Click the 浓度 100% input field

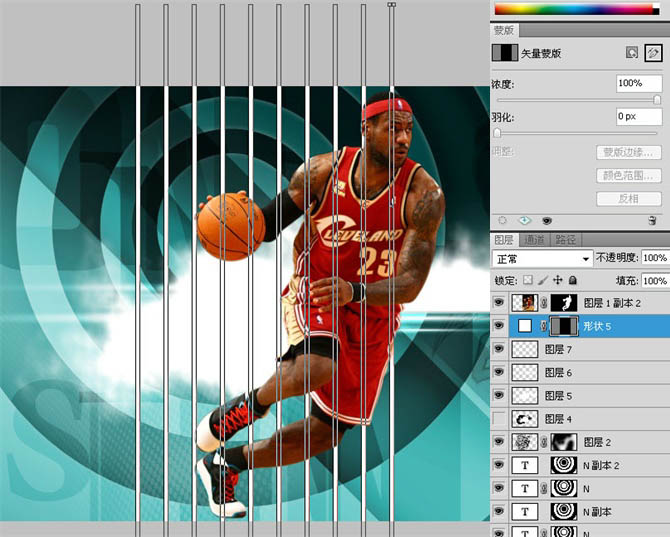pos(639,83)
